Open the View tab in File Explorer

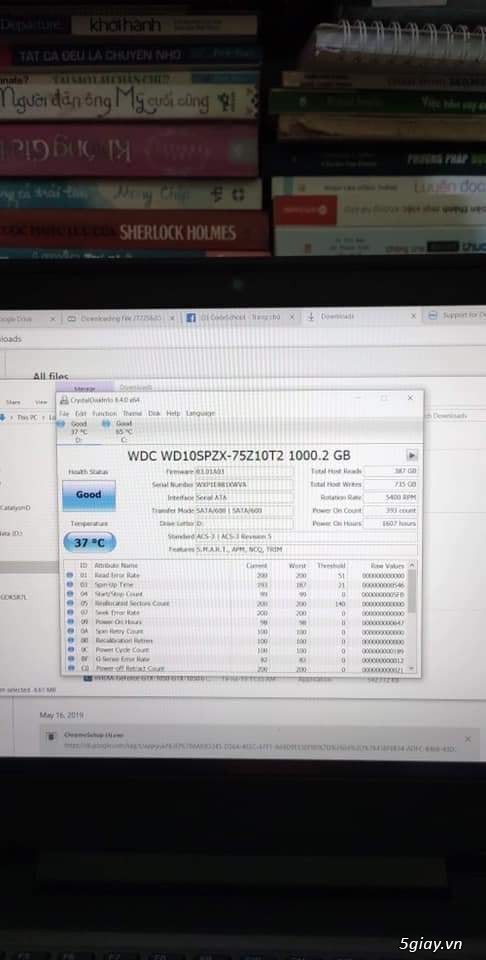[41, 402]
